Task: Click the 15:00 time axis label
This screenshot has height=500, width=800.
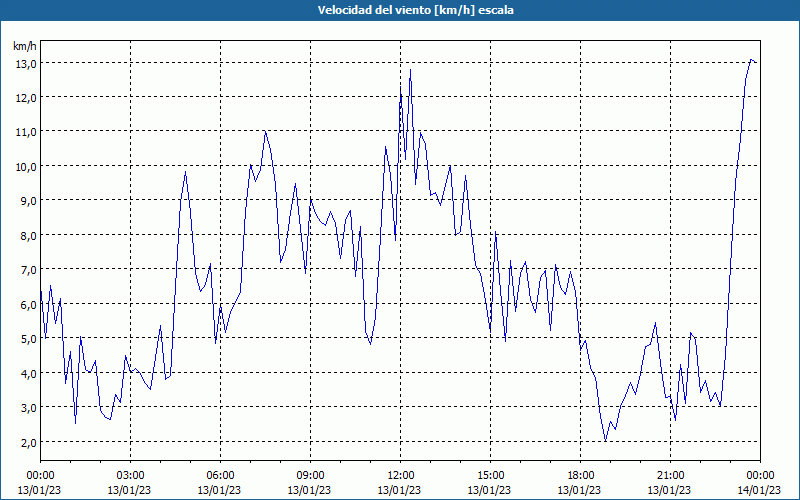Action: click(x=490, y=476)
